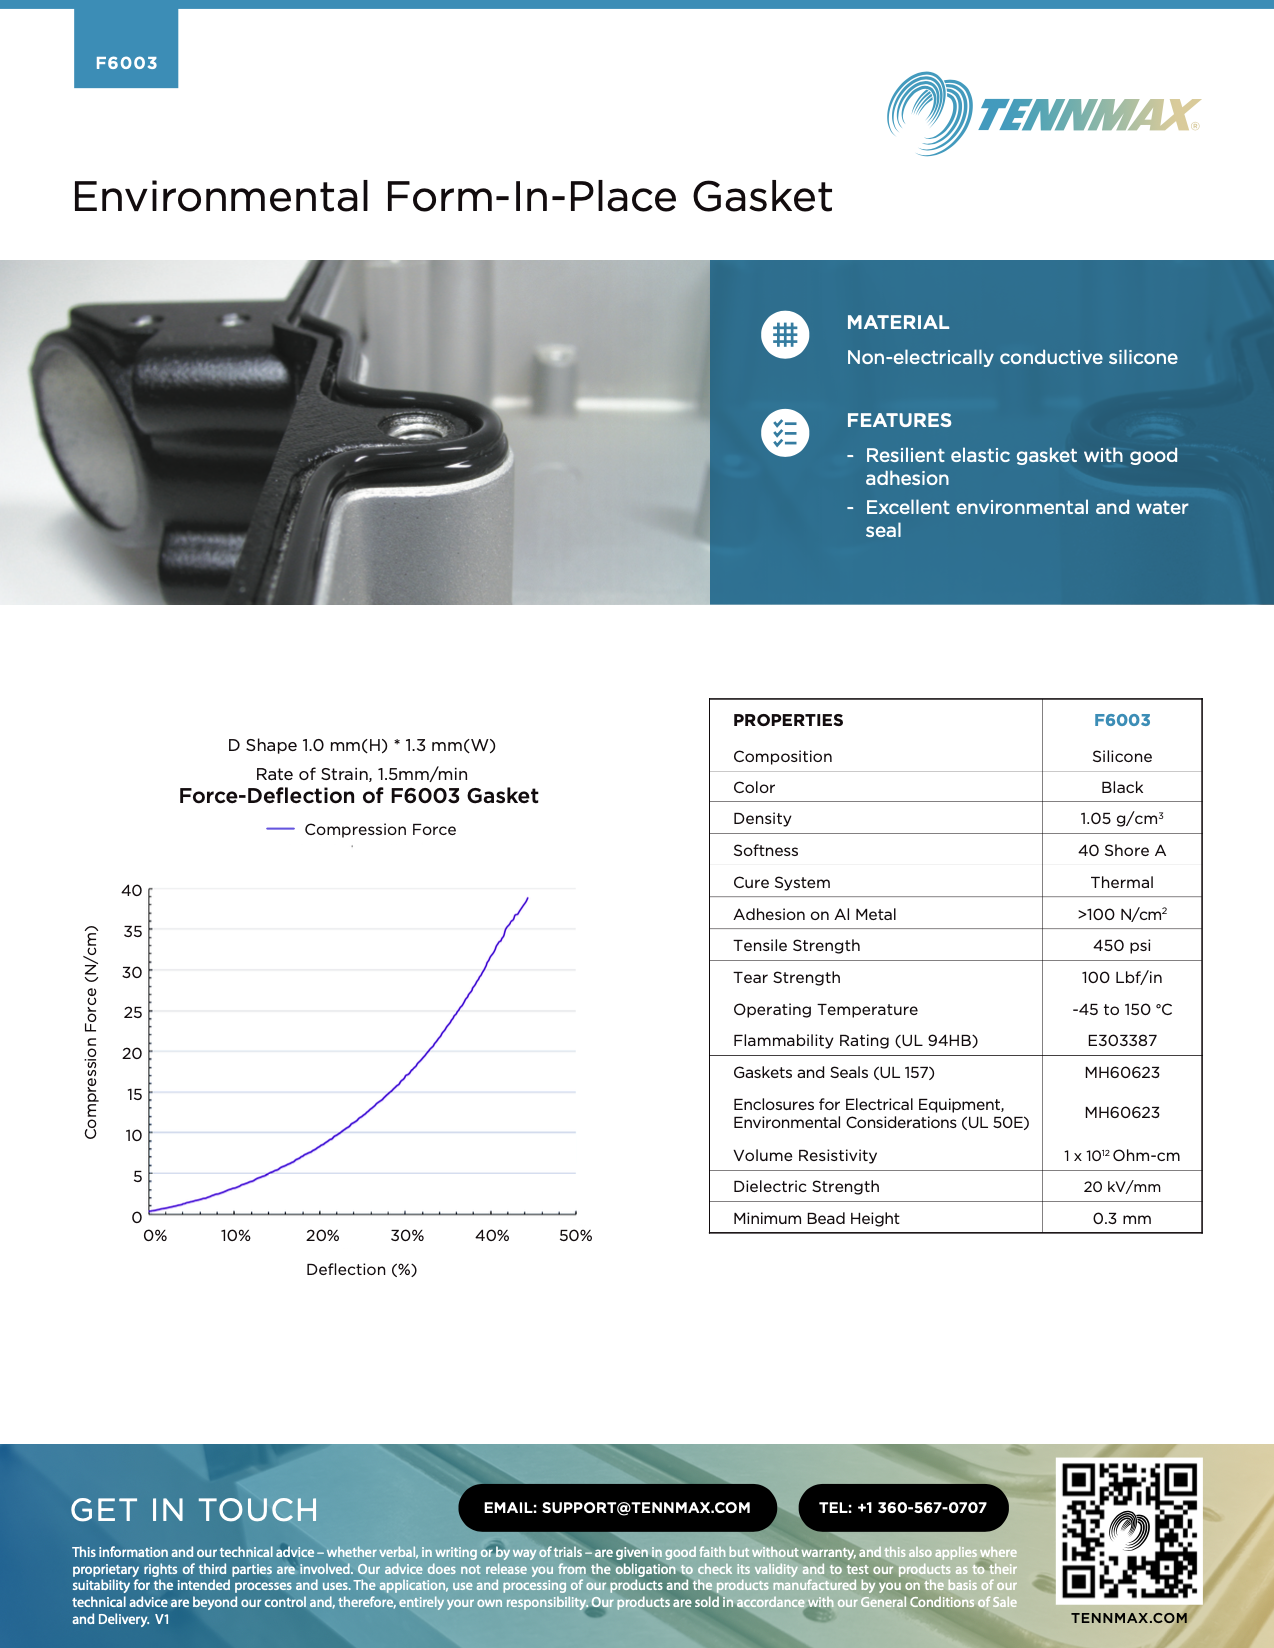Viewport: 1274px width, 1648px height.
Task: Click the Compression Force legend line
Action: [280, 829]
